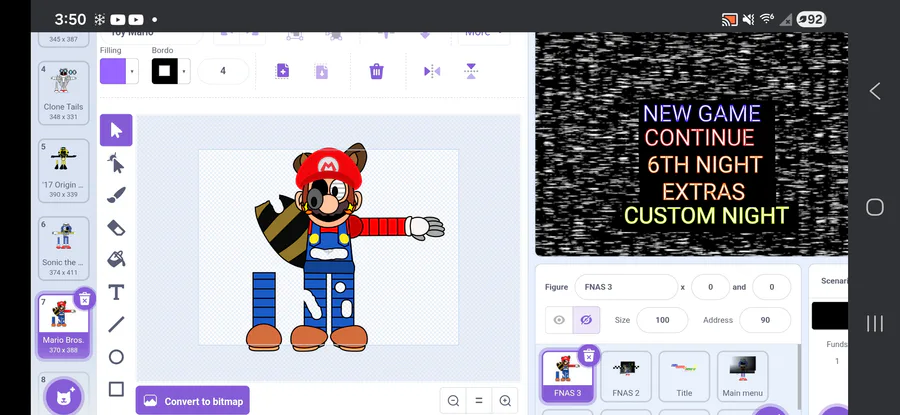This screenshot has width=900, height=415.
Task: Choose the Select arrow tool
Action: 116,130
